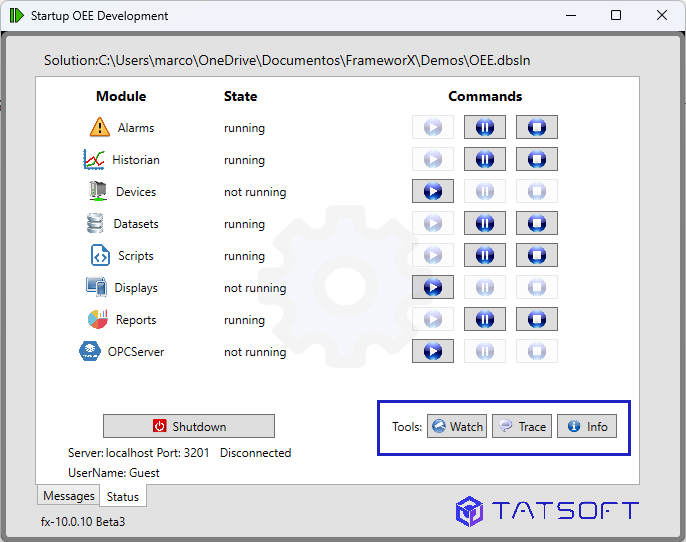Start the Displays module
Image resolution: width=686 pixels, height=542 pixels.
pos(432,287)
